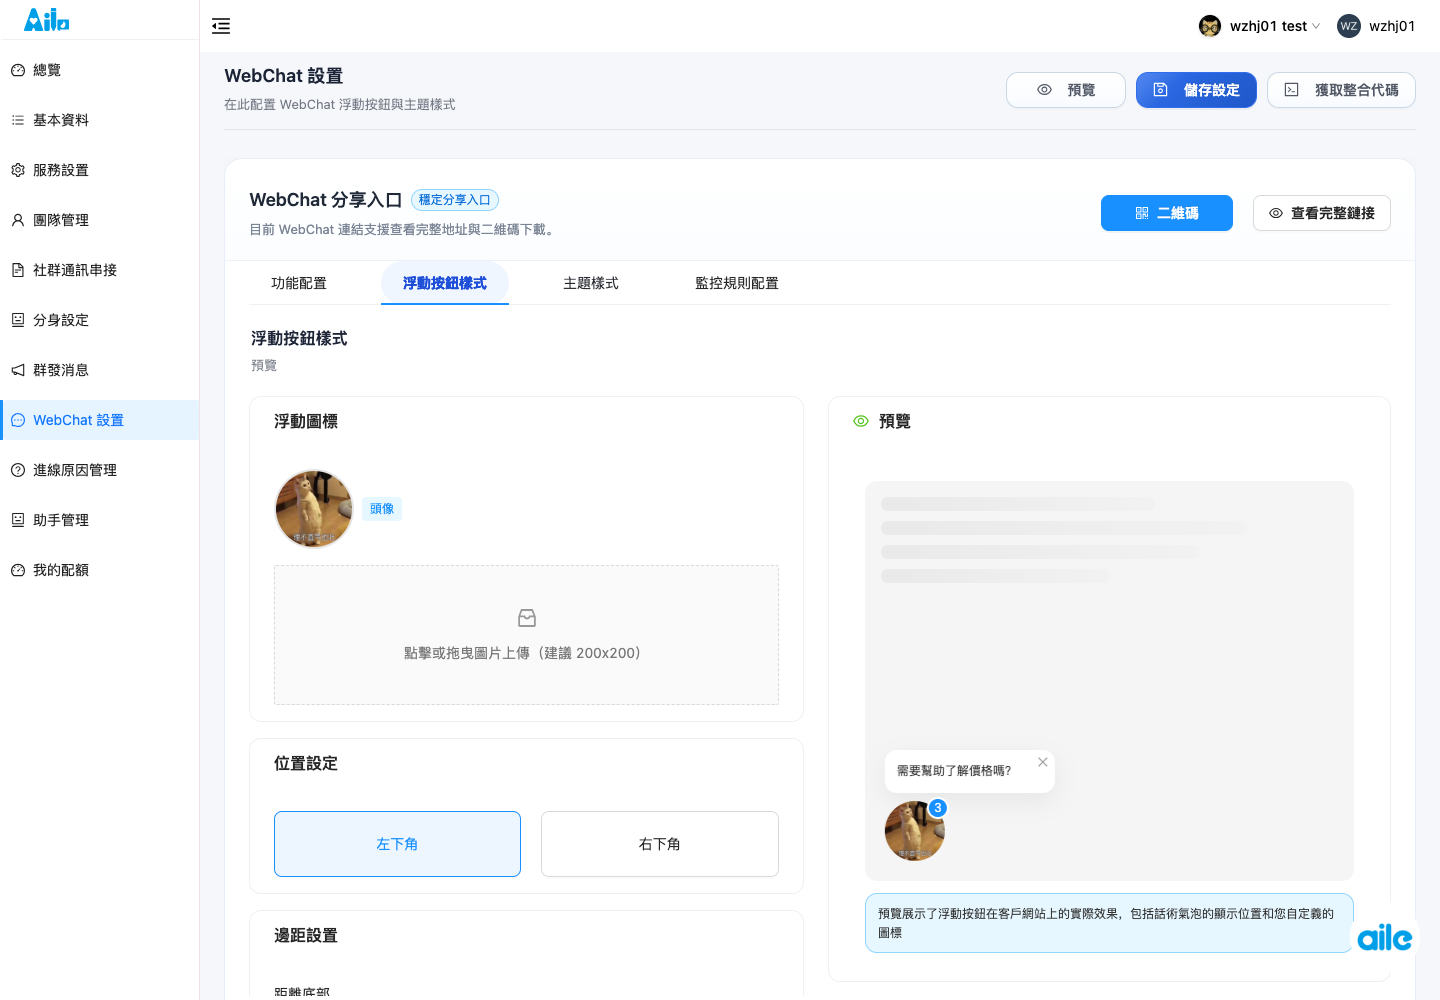Click the 儲存設定 save button
This screenshot has width=1440, height=1000.
click(x=1196, y=90)
